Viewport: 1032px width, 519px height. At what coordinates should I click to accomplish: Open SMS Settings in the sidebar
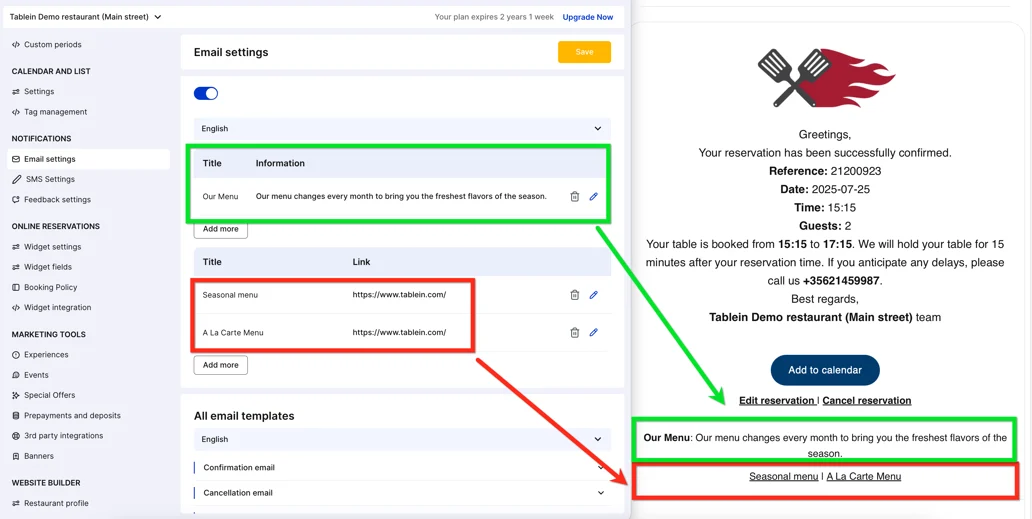[x=50, y=179]
